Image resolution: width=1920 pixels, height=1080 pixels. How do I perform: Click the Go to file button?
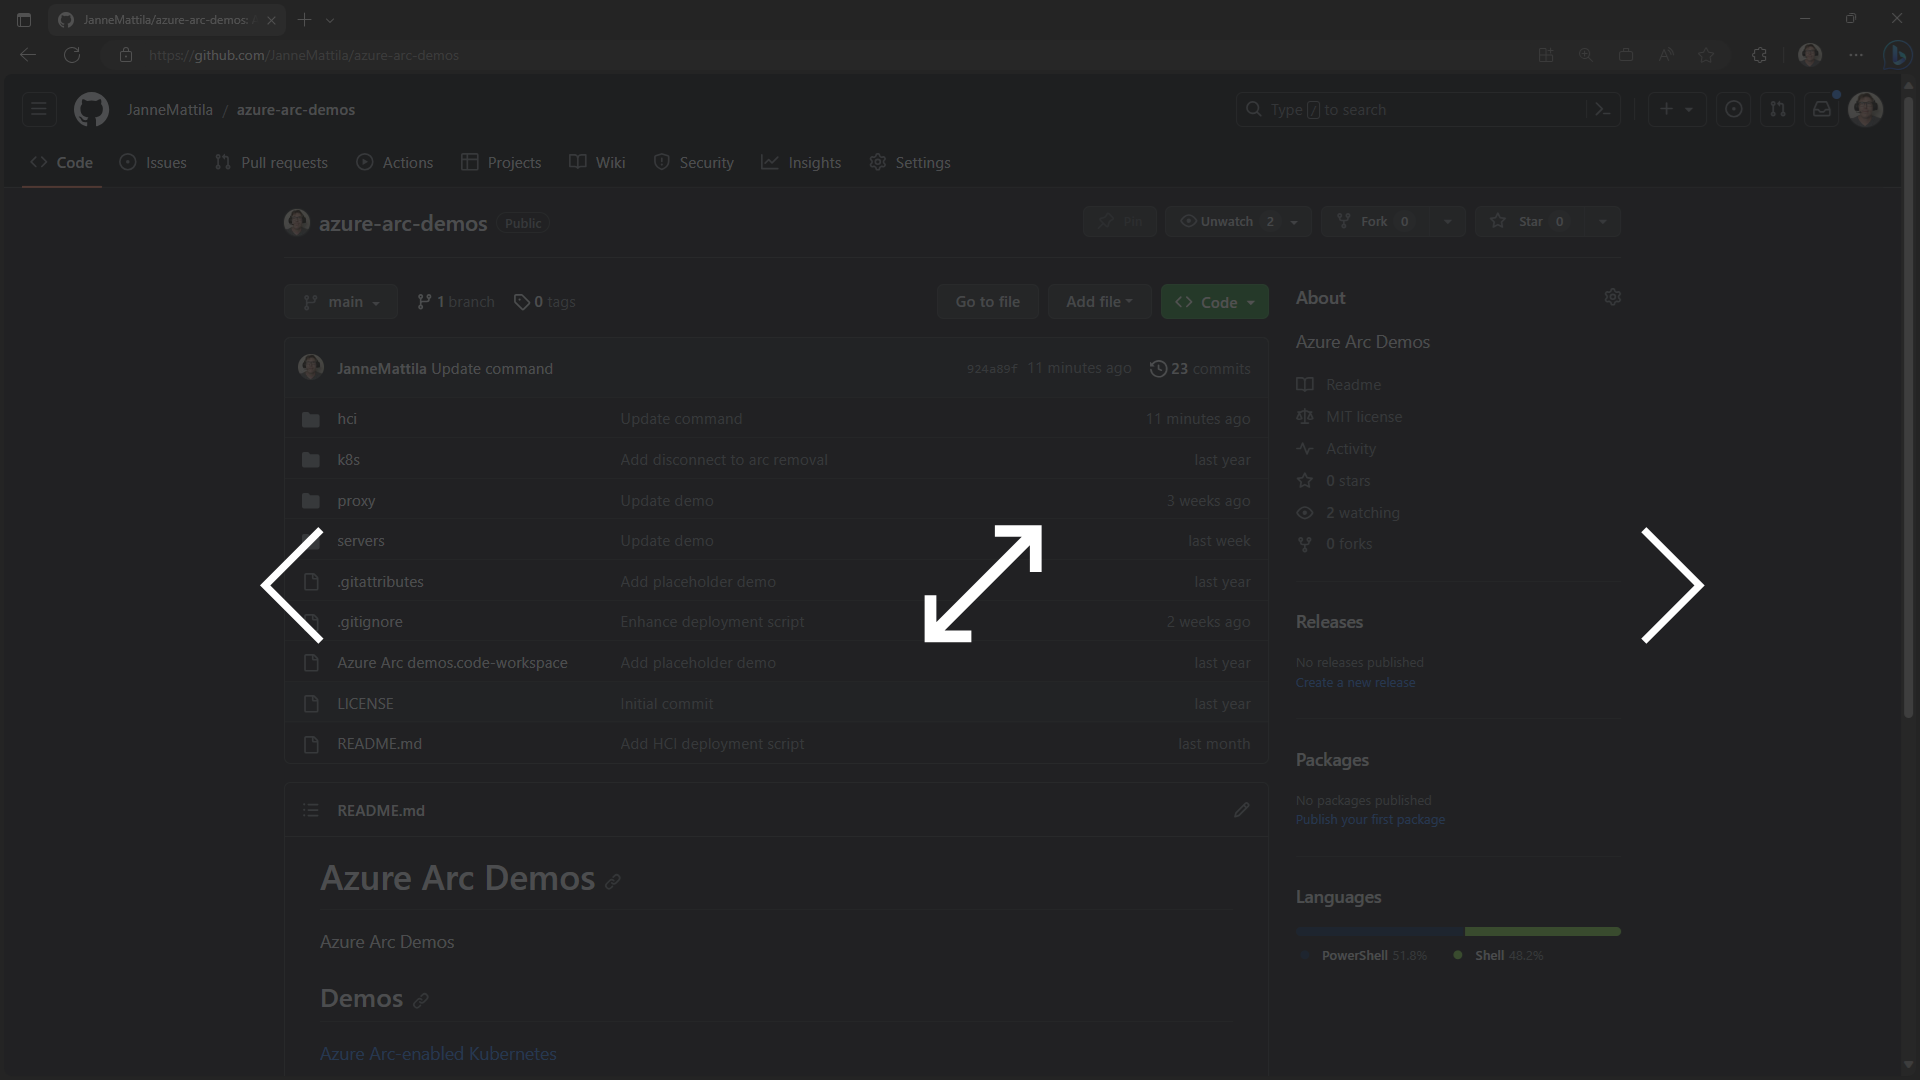click(987, 302)
